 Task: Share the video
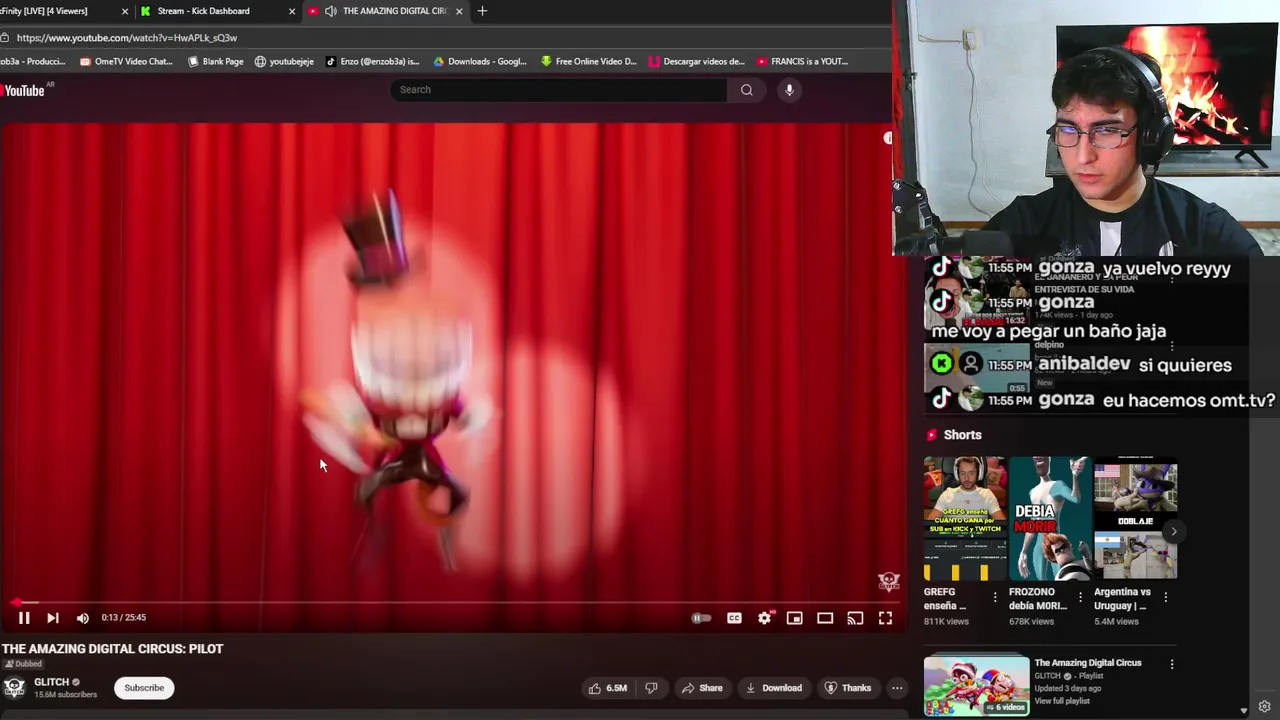pos(702,688)
